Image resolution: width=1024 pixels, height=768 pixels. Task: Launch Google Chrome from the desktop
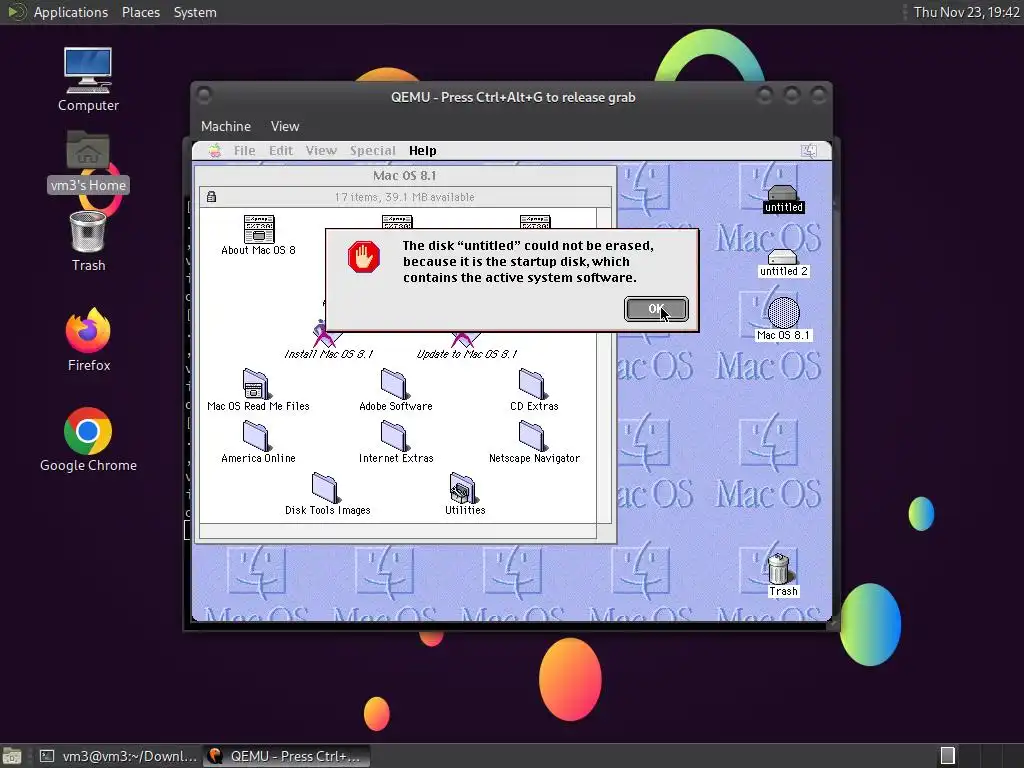point(88,440)
